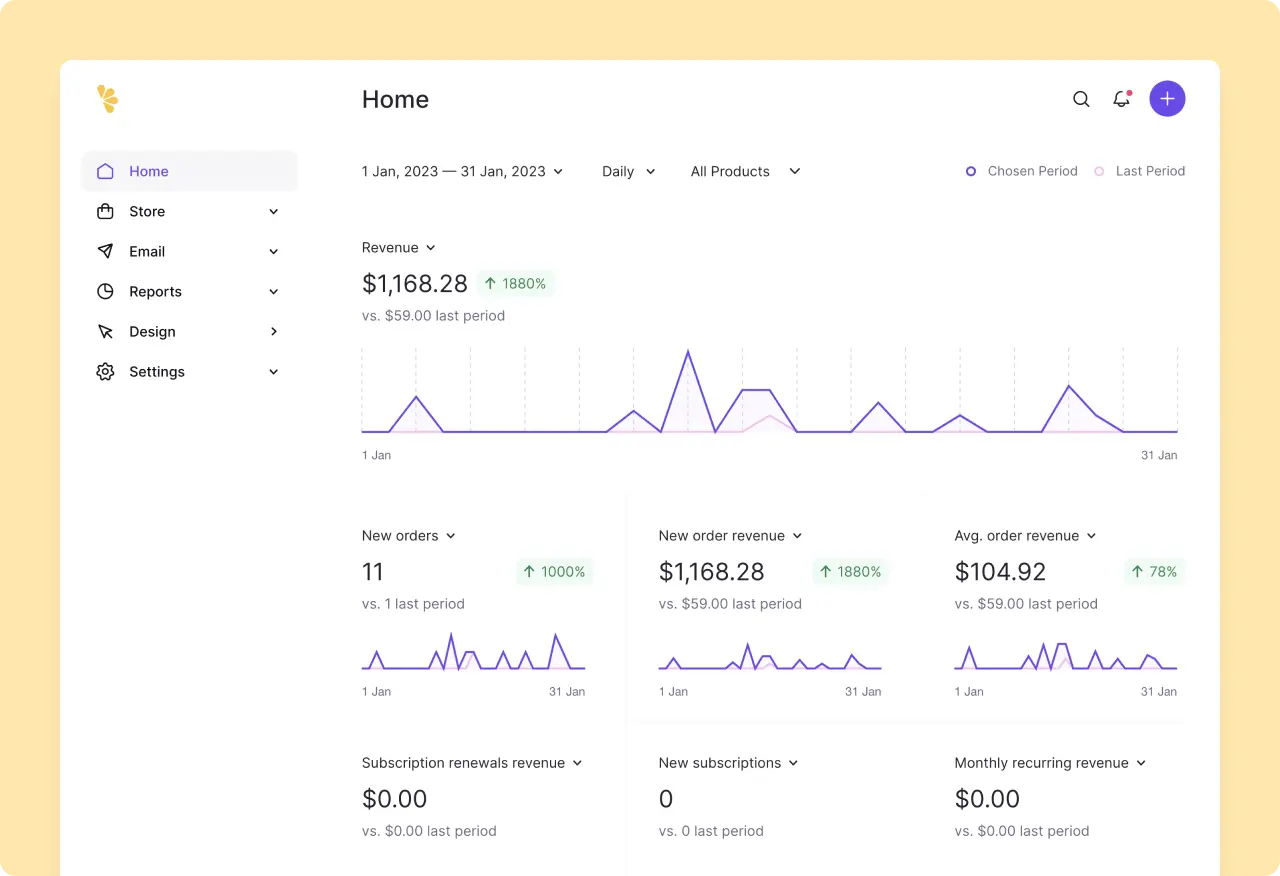Screen dimensions: 1280x876
Task: Toggle the Chosen Period legend indicator
Action: (x=970, y=171)
